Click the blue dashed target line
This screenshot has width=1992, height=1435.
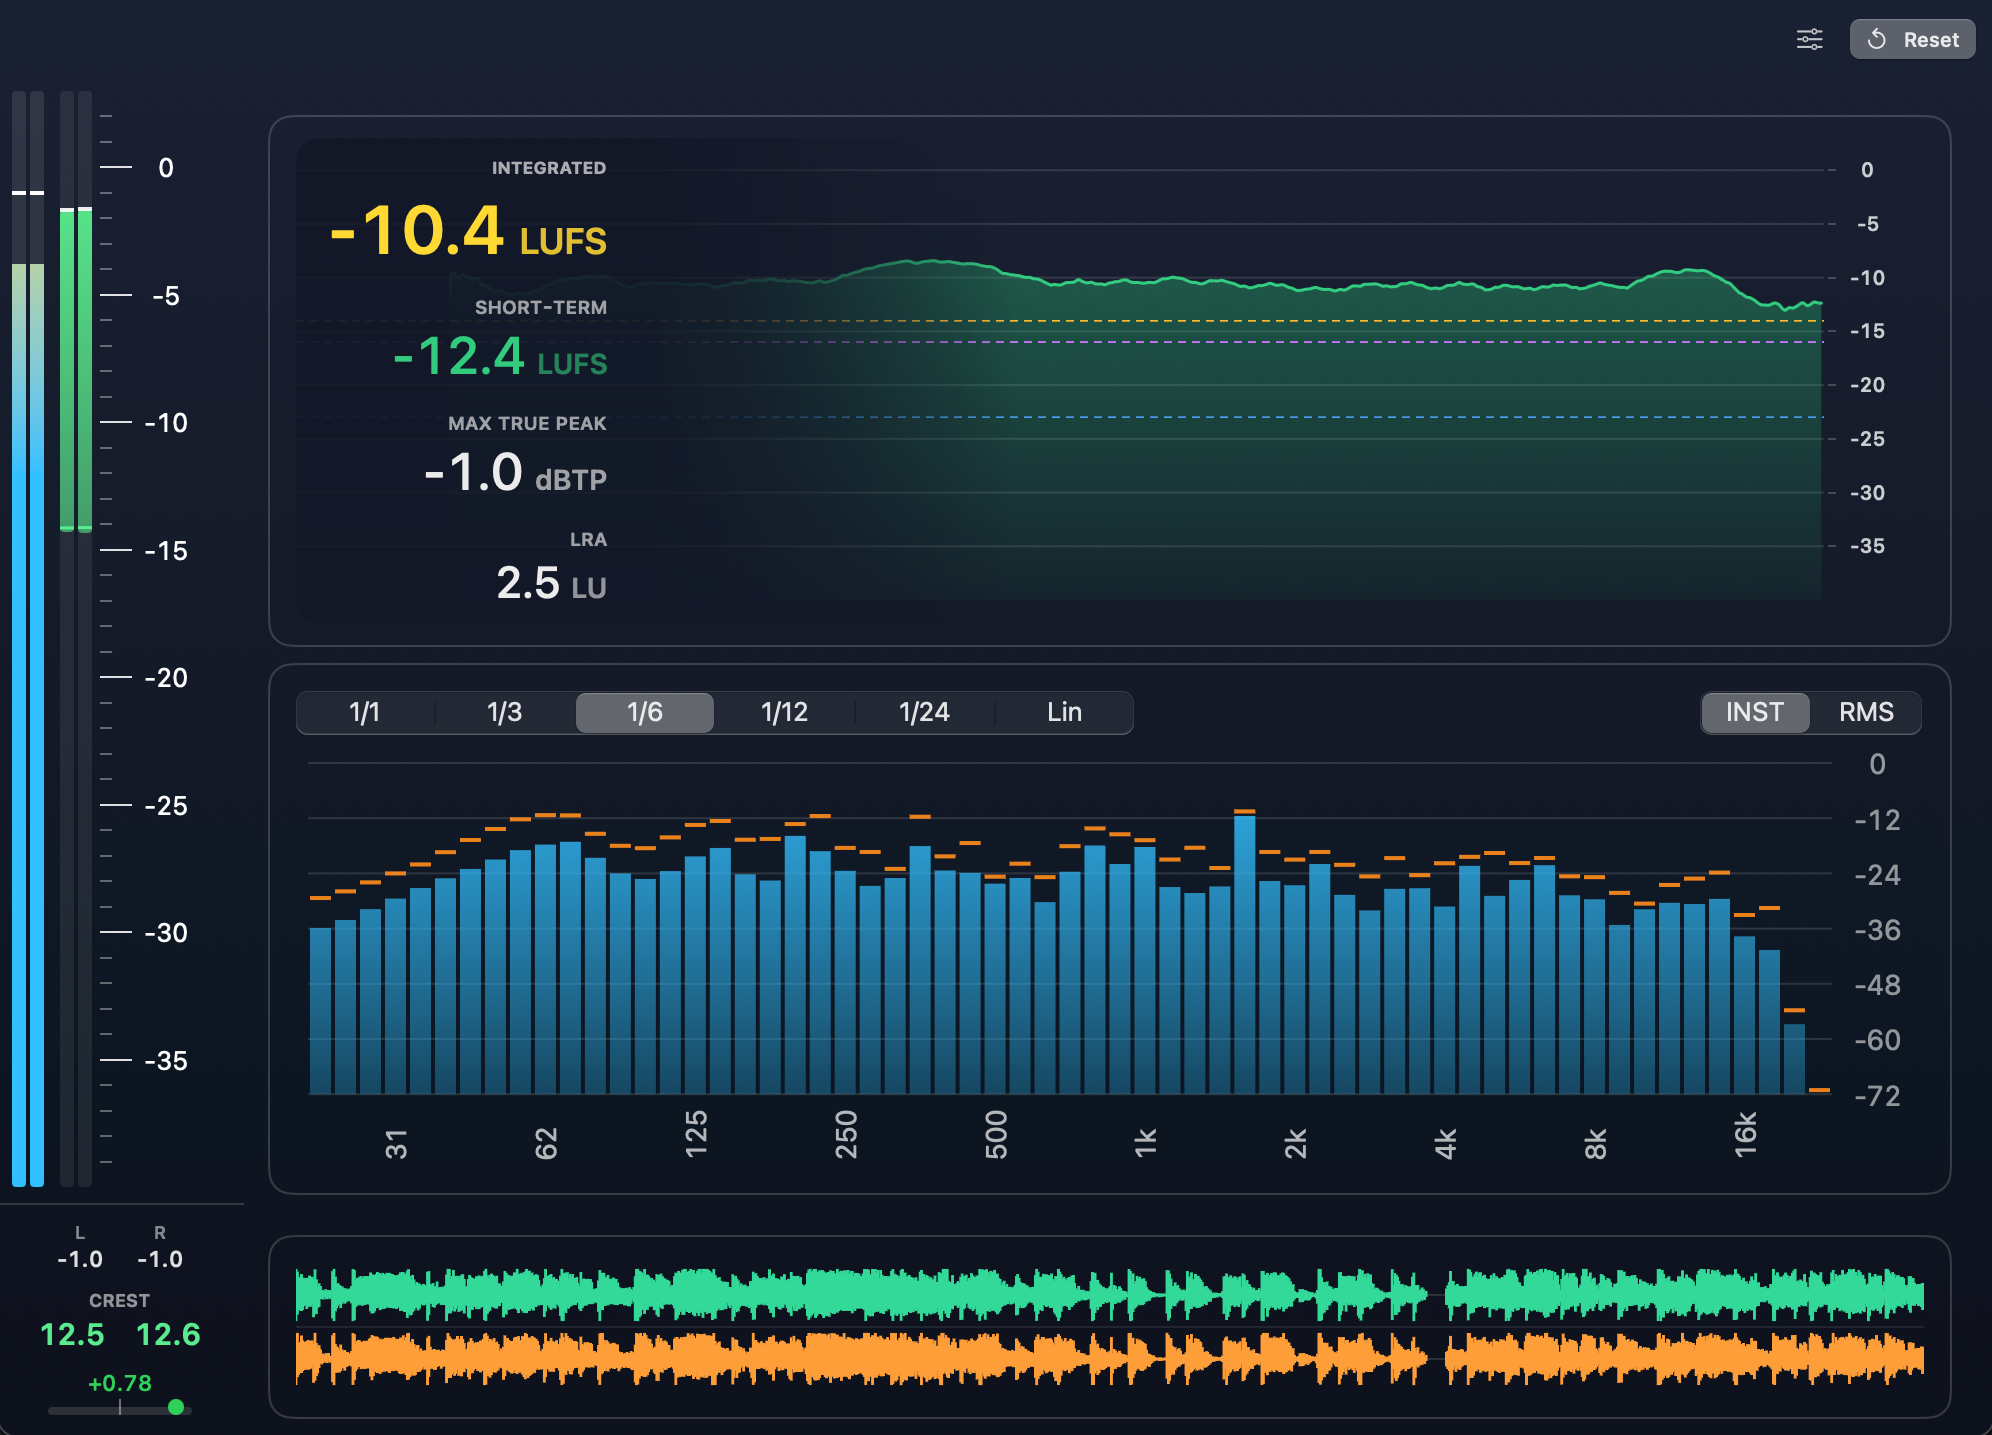(1060, 417)
